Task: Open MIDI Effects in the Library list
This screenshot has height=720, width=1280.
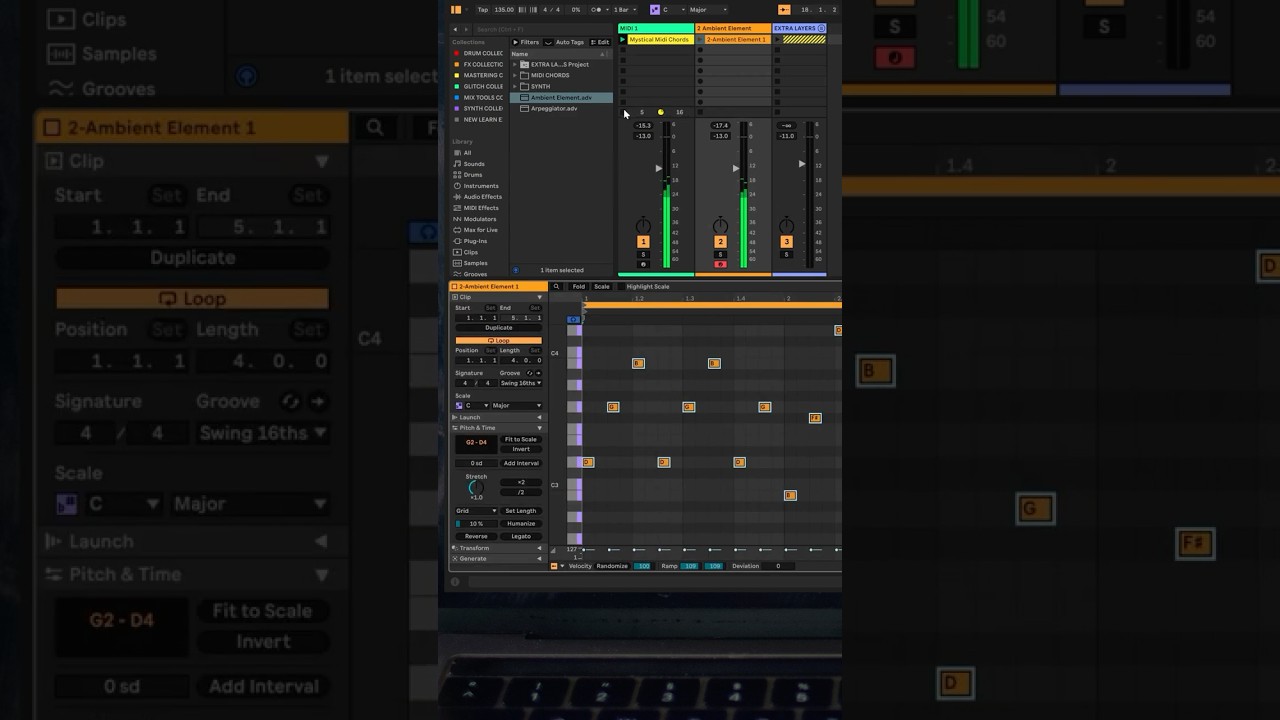Action: pyautogui.click(x=481, y=208)
